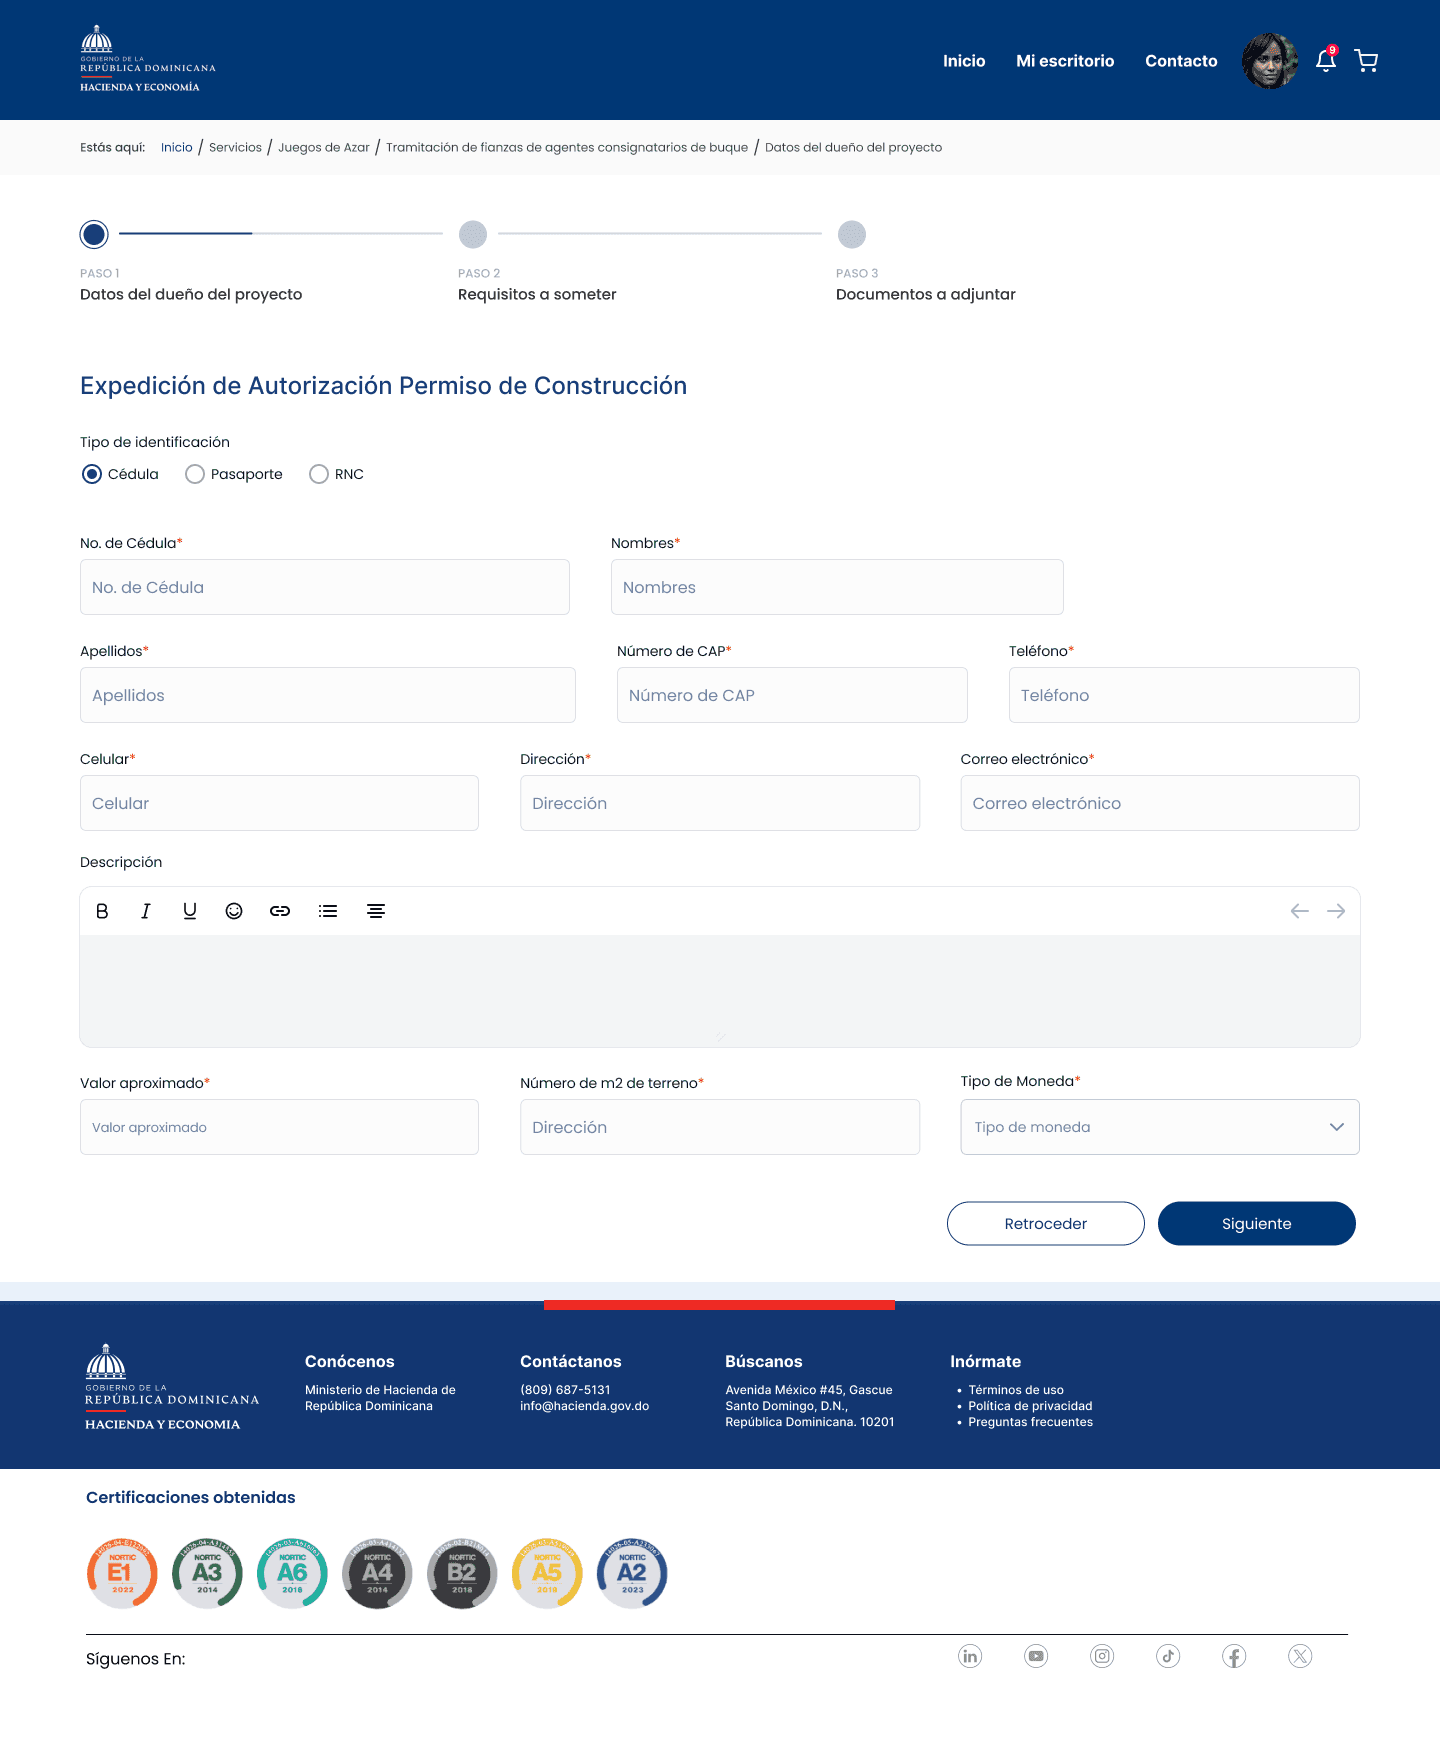
Task: Click the Servicios breadcrumb link
Action: [x=235, y=147]
